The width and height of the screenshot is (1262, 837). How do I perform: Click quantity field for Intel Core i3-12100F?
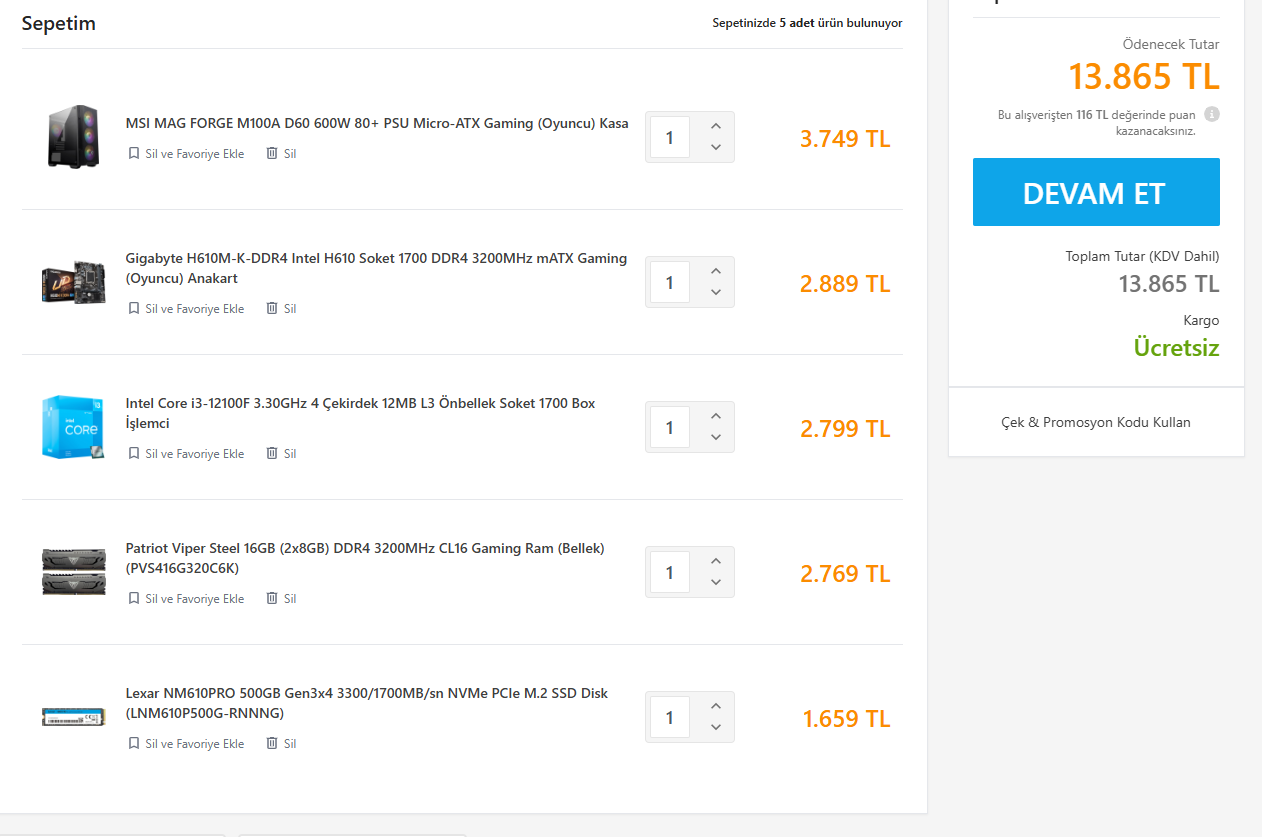tap(670, 427)
